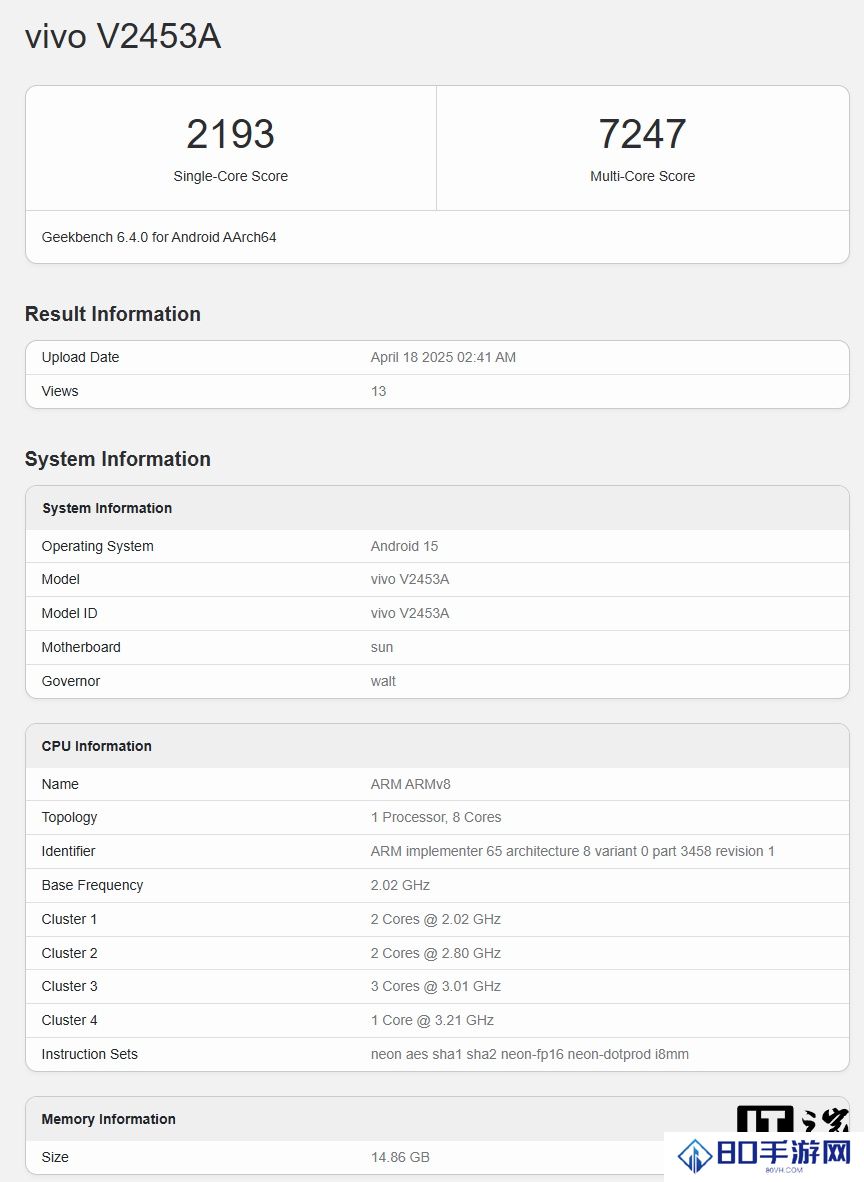Click the vivo V2453A page title
The height and width of the screenshot is (1182, 864).
123,36
